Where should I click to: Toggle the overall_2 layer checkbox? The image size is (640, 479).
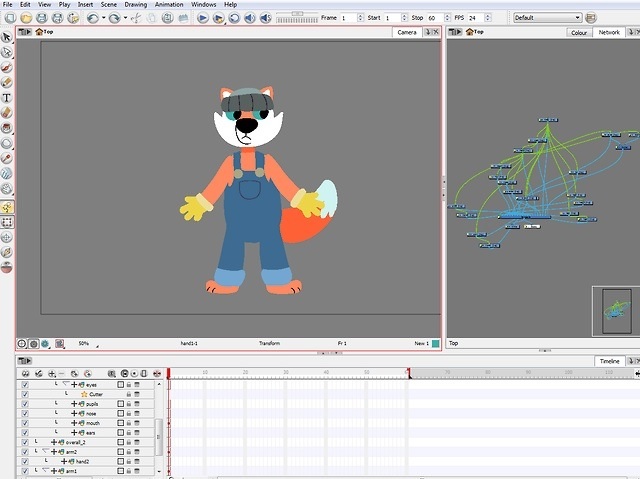pos(25,442)
